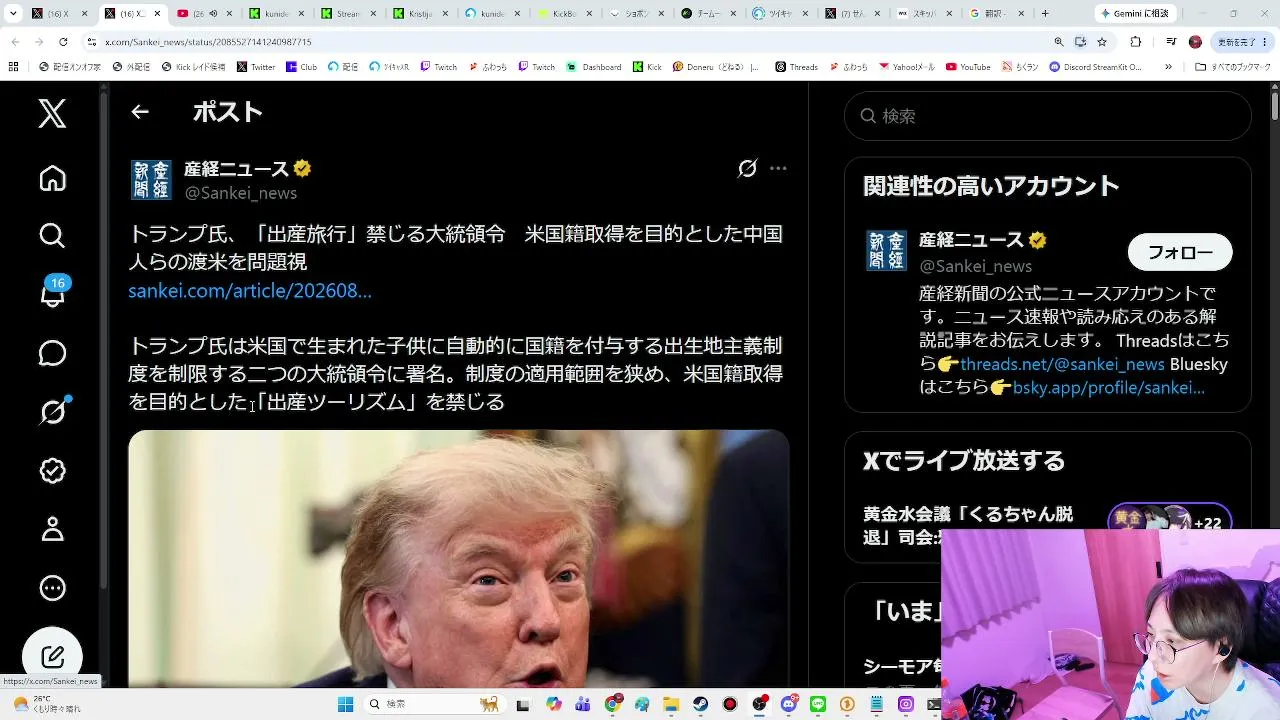Open the bsky.app/profile/sankei link
The image size is (1280, 720).
tap(1108, 388)
